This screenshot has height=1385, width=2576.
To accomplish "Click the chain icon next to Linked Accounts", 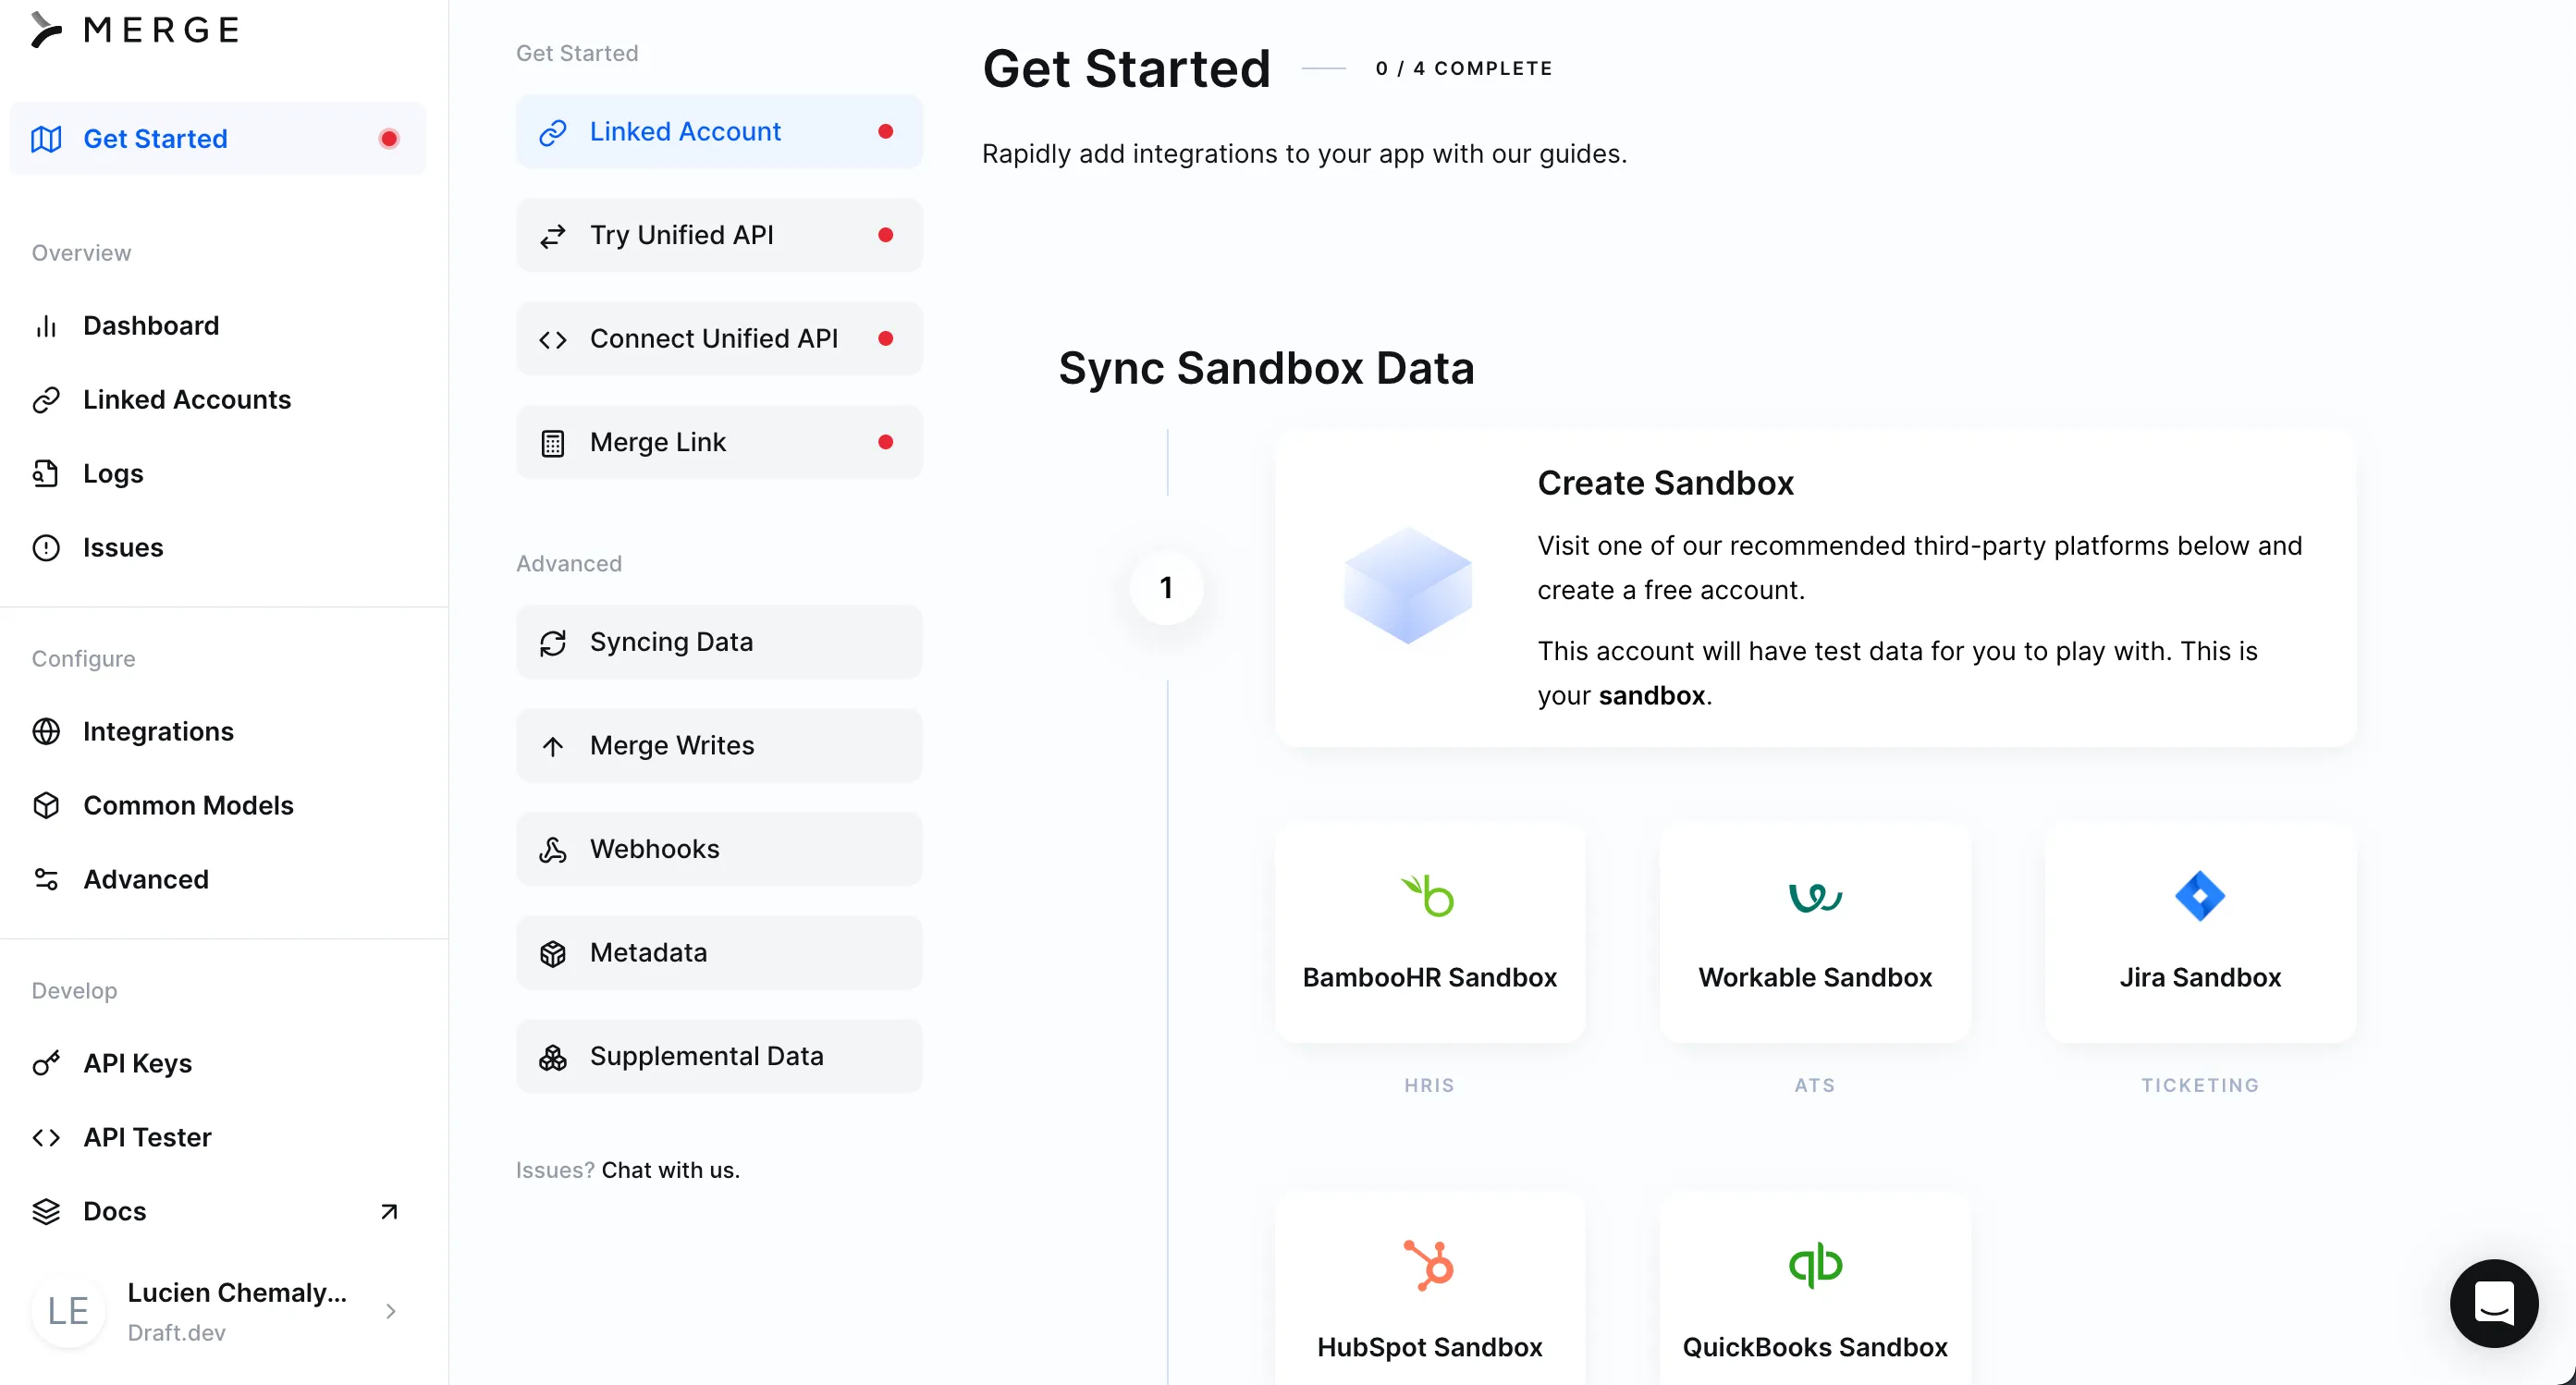I will (46, 400).
